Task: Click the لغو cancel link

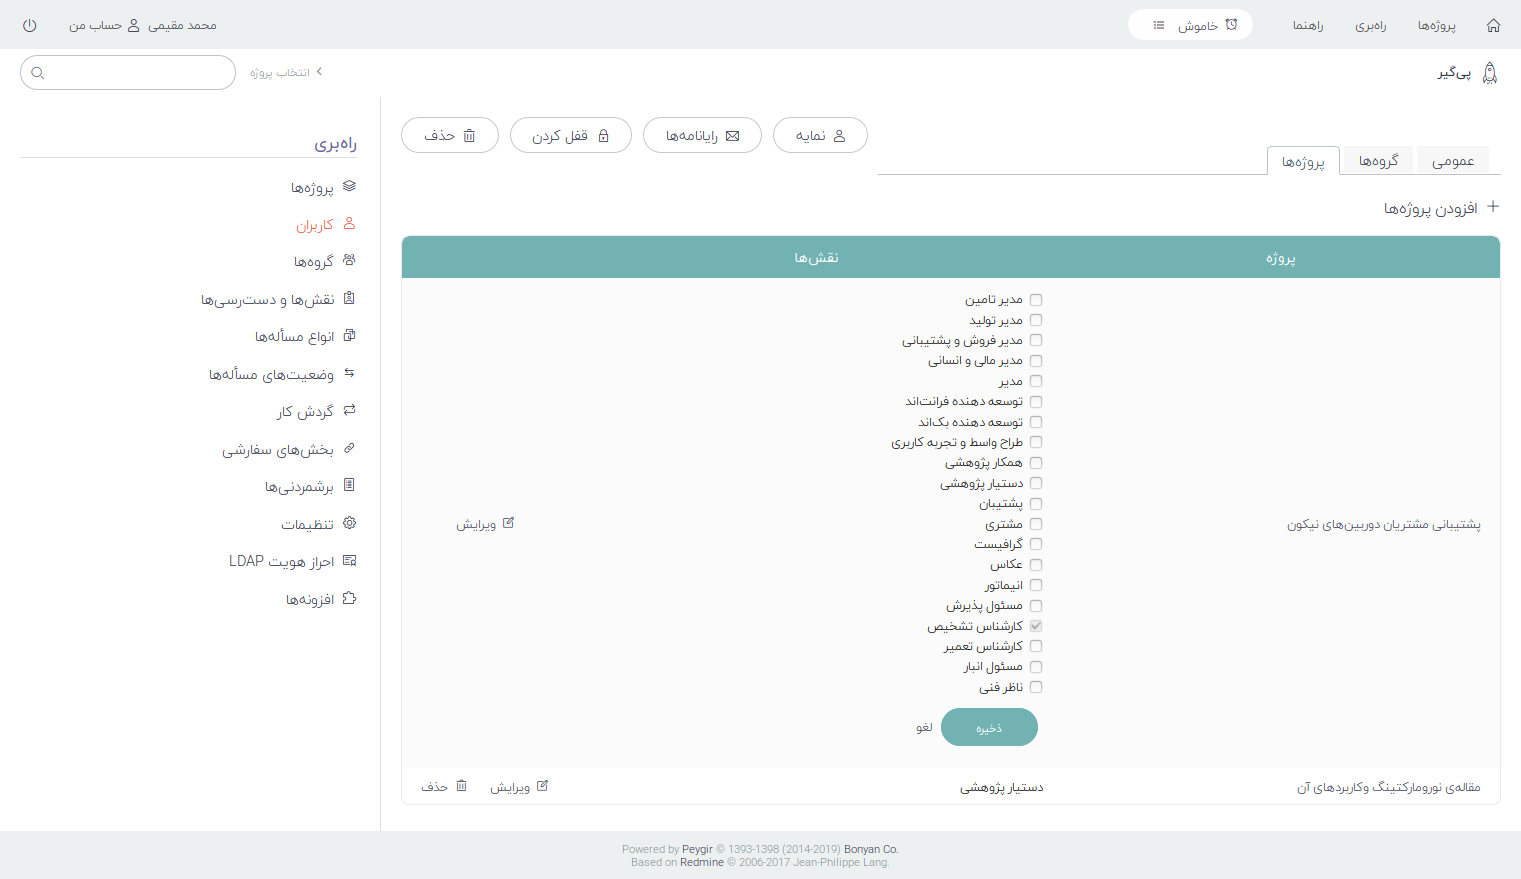Action: click(x=924, y=727)
